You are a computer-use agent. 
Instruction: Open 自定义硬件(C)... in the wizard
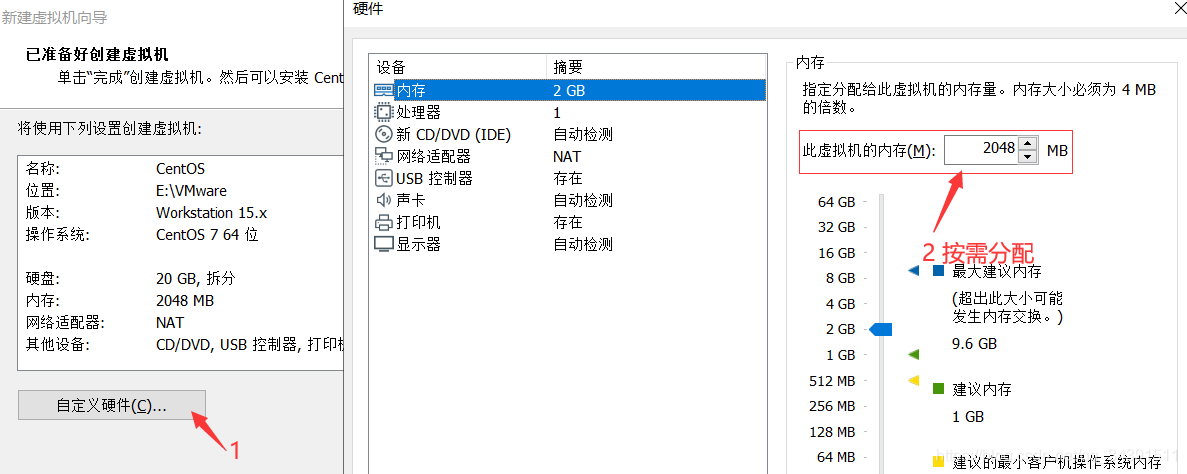coord(112,405)
